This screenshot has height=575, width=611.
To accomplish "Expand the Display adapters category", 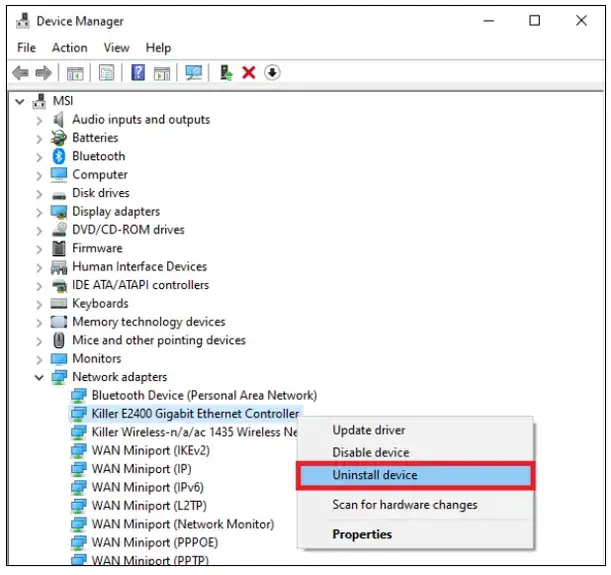I will pos(39,212).
